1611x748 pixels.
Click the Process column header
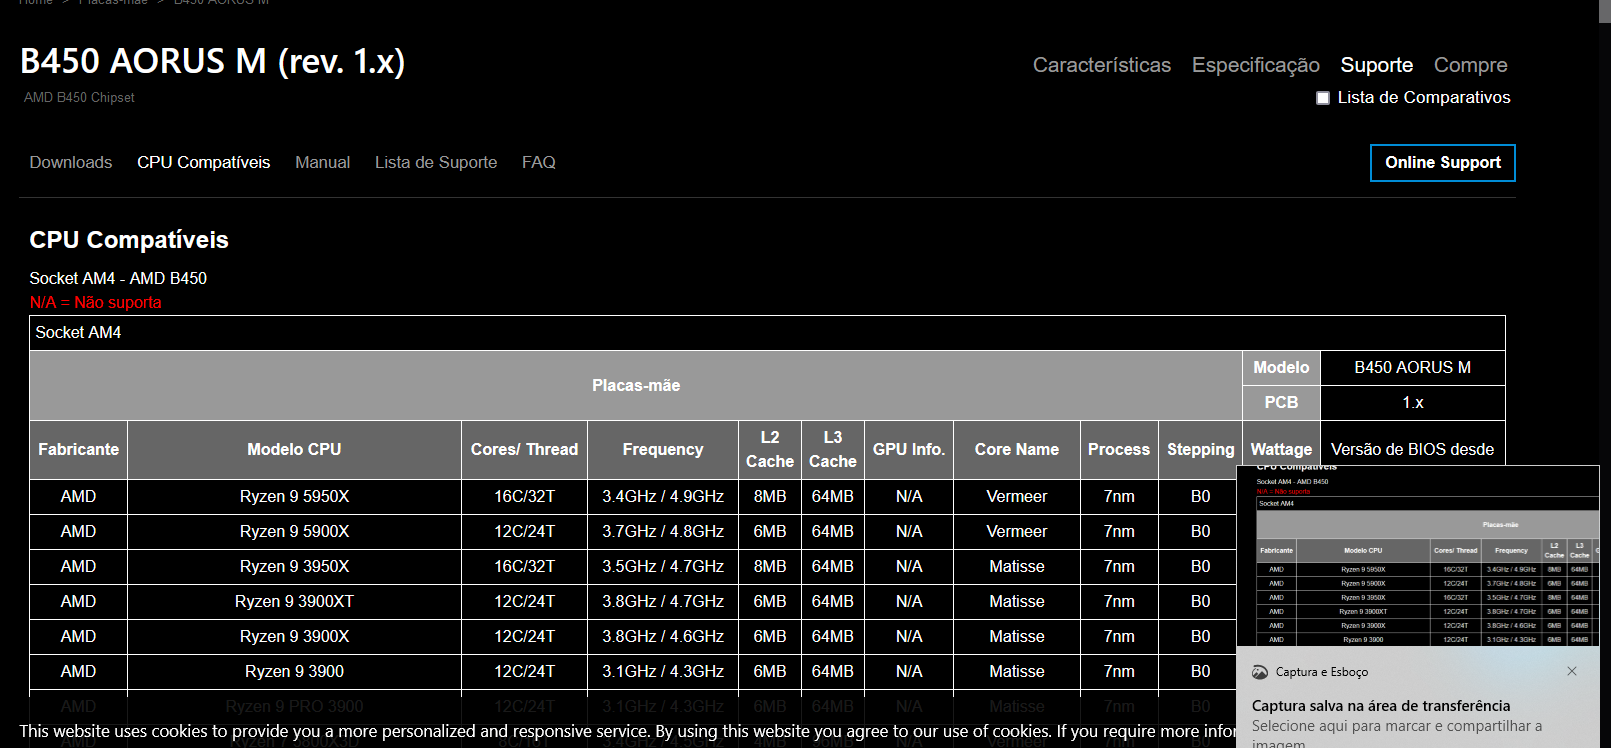(x=1119, y=450)
